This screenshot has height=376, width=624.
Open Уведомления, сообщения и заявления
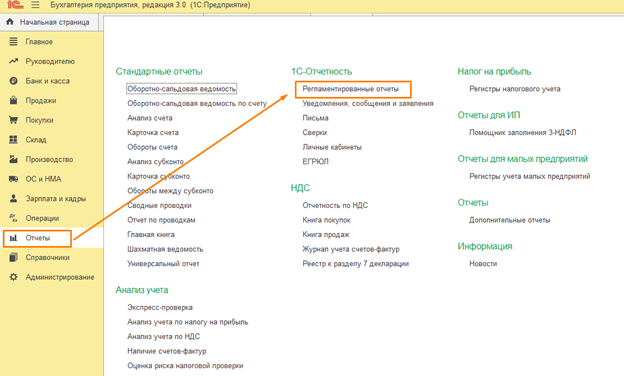click(368, 103)
